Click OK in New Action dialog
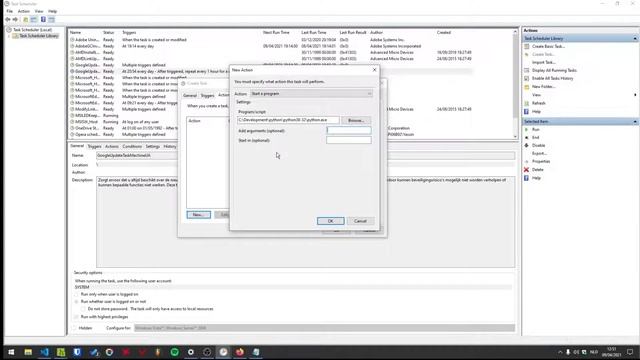Image resolution: width=640 pixels, height=360 pixels. [331, 221]
